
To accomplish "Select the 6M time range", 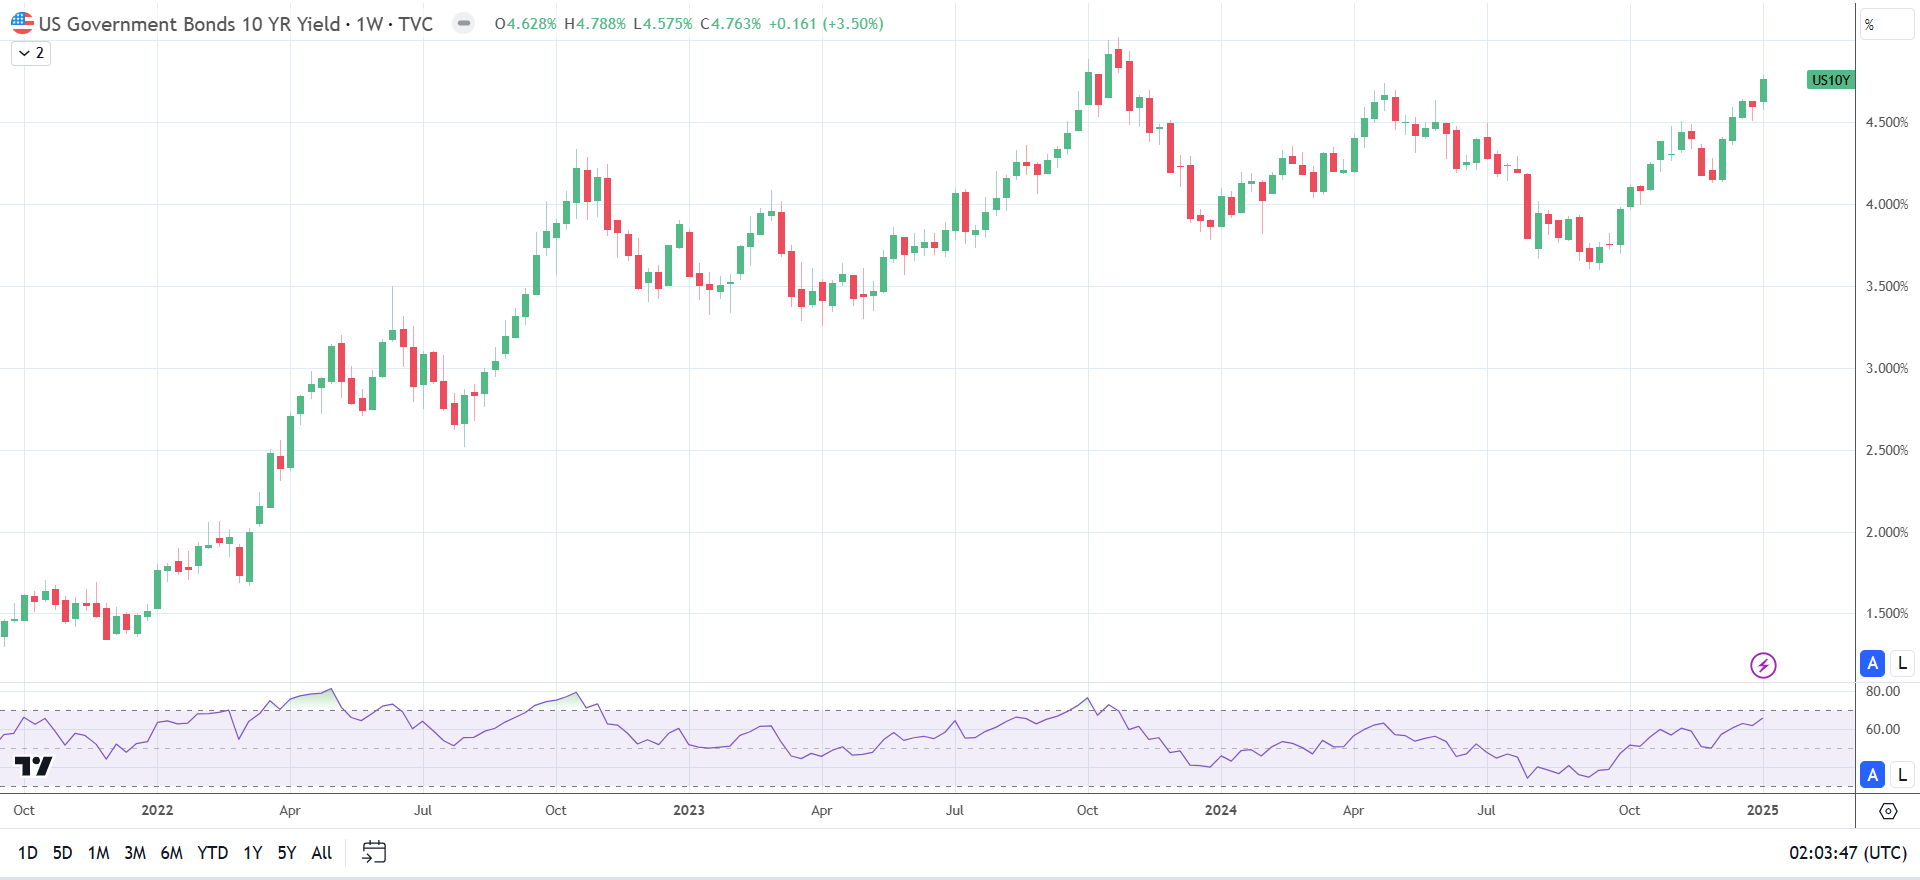I will [172, 853].
